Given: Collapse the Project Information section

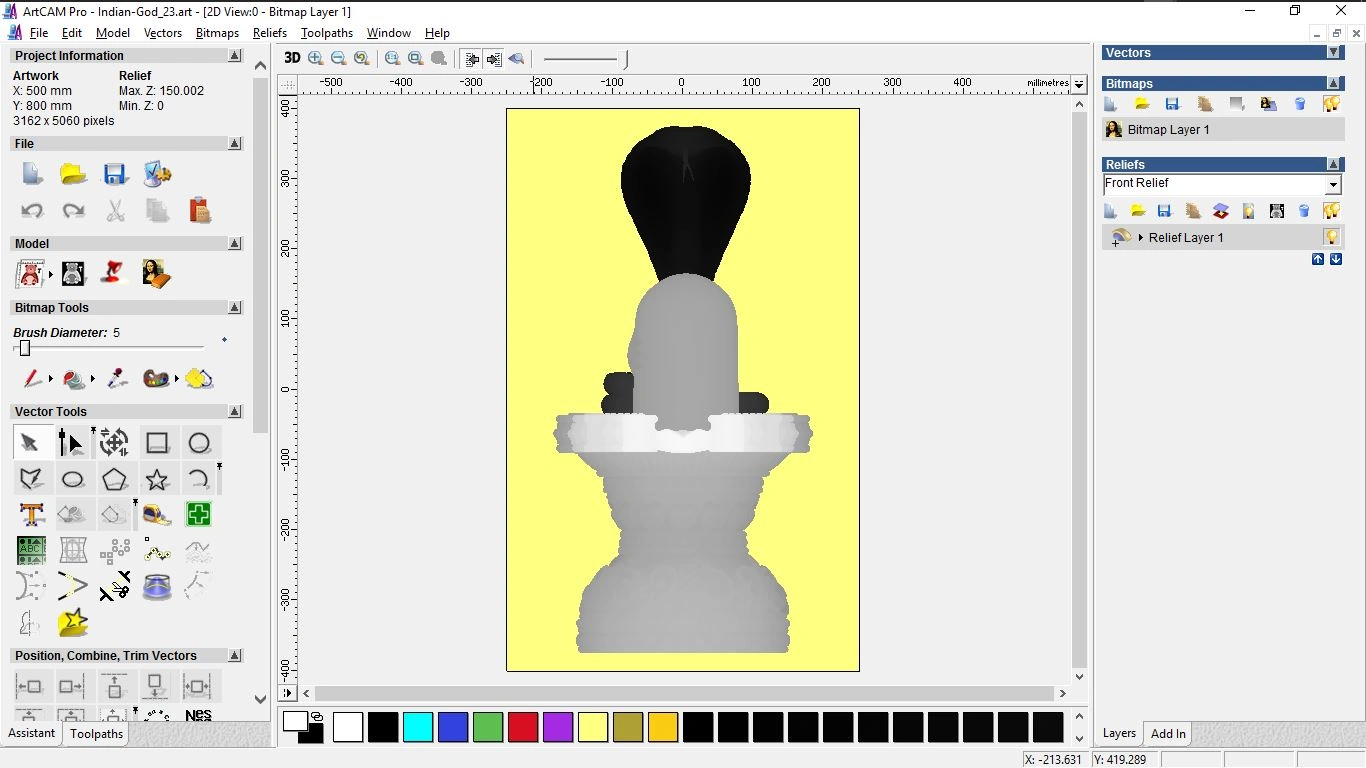Looking at the screenshot, I should pos(235,56).
